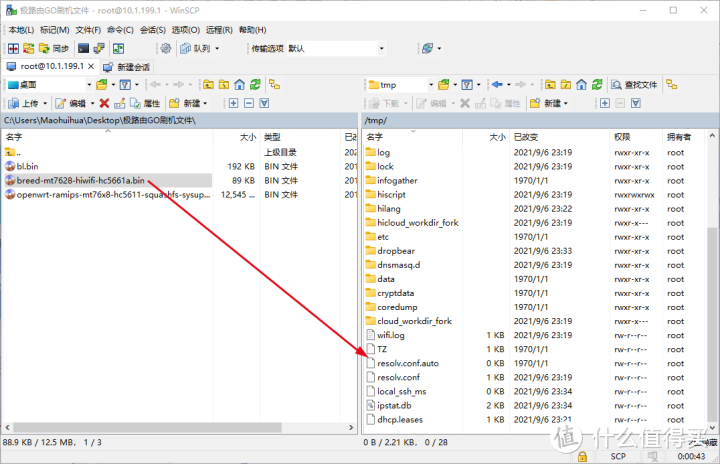Click the local path bar C:\Users\Maohuihua
720x464 pixels.
(179, 120)
